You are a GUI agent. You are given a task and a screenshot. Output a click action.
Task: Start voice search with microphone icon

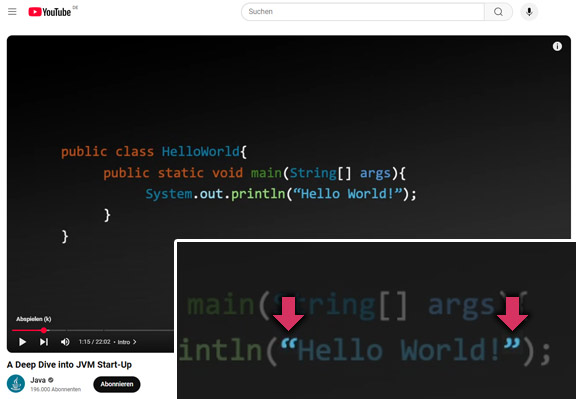(x=529, y=12)
